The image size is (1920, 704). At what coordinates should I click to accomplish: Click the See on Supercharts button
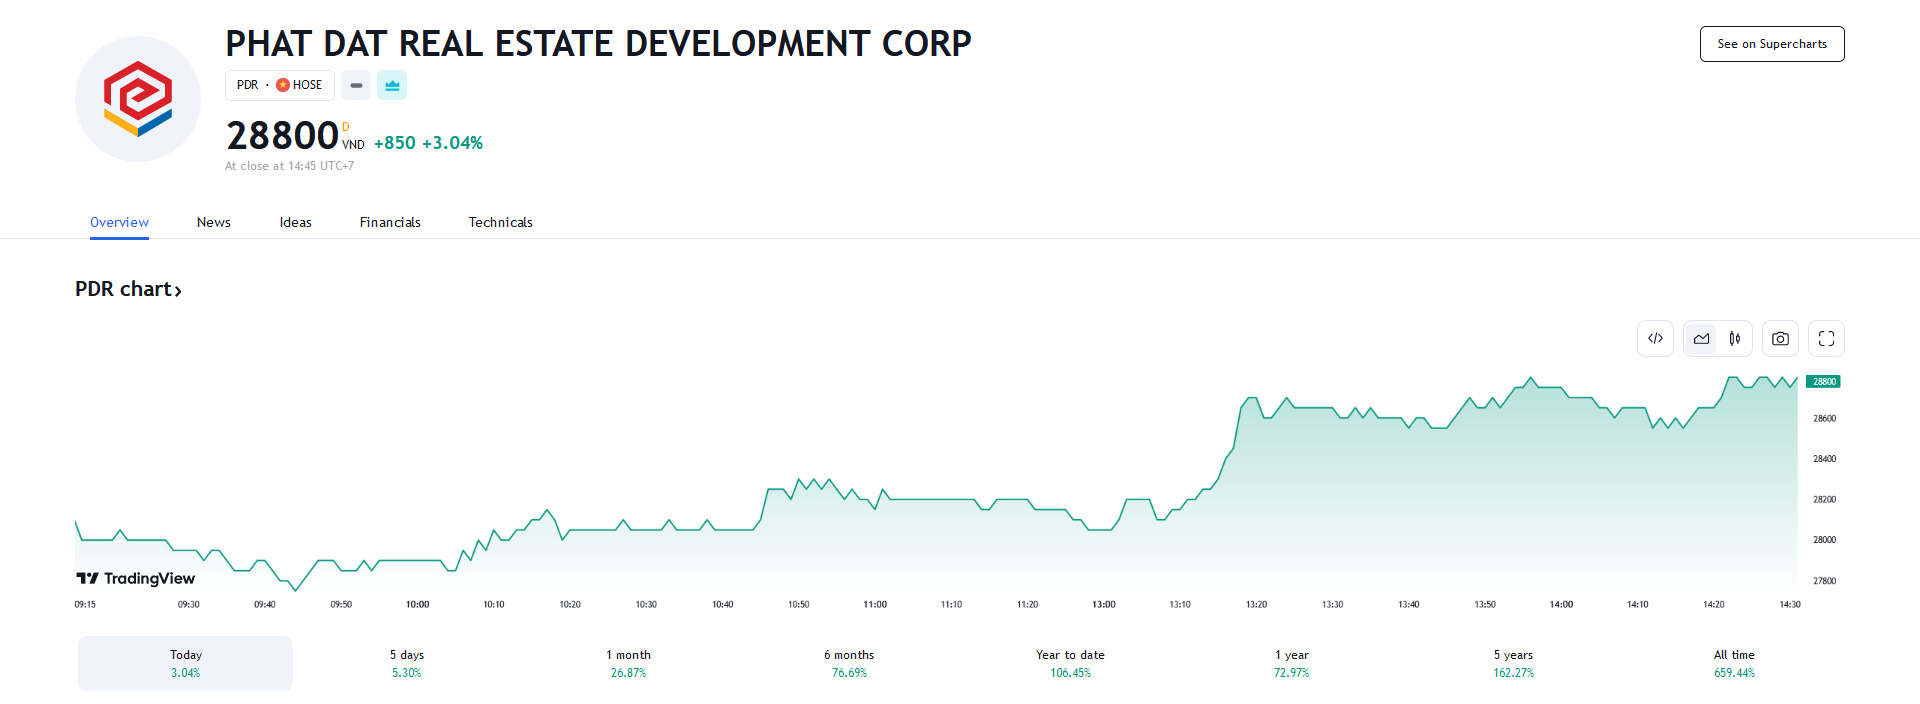point(1771,44)
